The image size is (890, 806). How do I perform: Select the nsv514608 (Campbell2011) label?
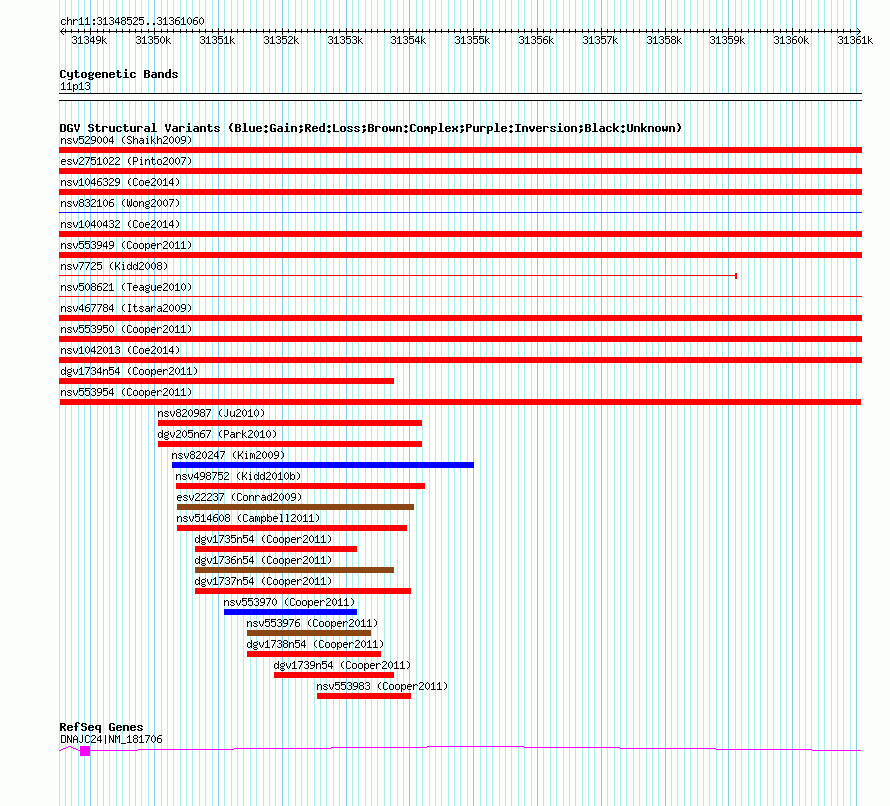[x=248, y=518]
